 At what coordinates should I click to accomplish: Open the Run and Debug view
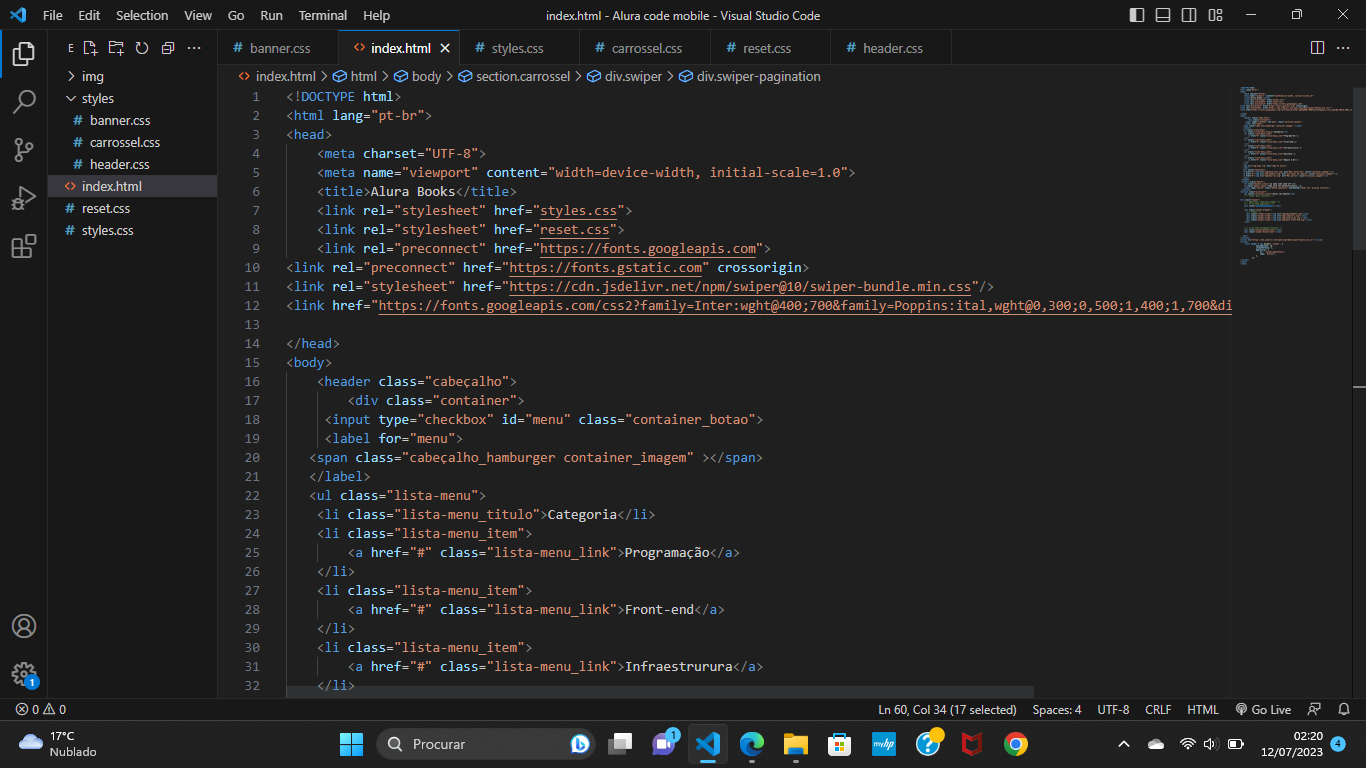(24, 198)
